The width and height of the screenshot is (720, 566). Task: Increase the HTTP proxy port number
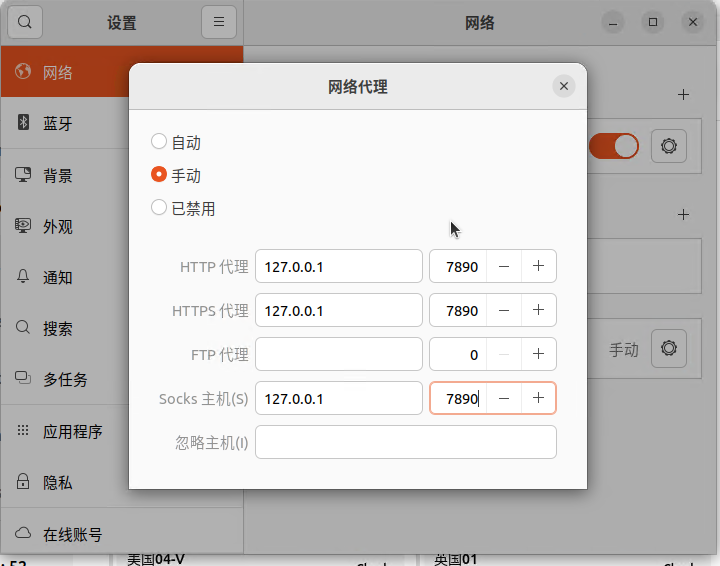pyautogui.click(x=538, y=266)
